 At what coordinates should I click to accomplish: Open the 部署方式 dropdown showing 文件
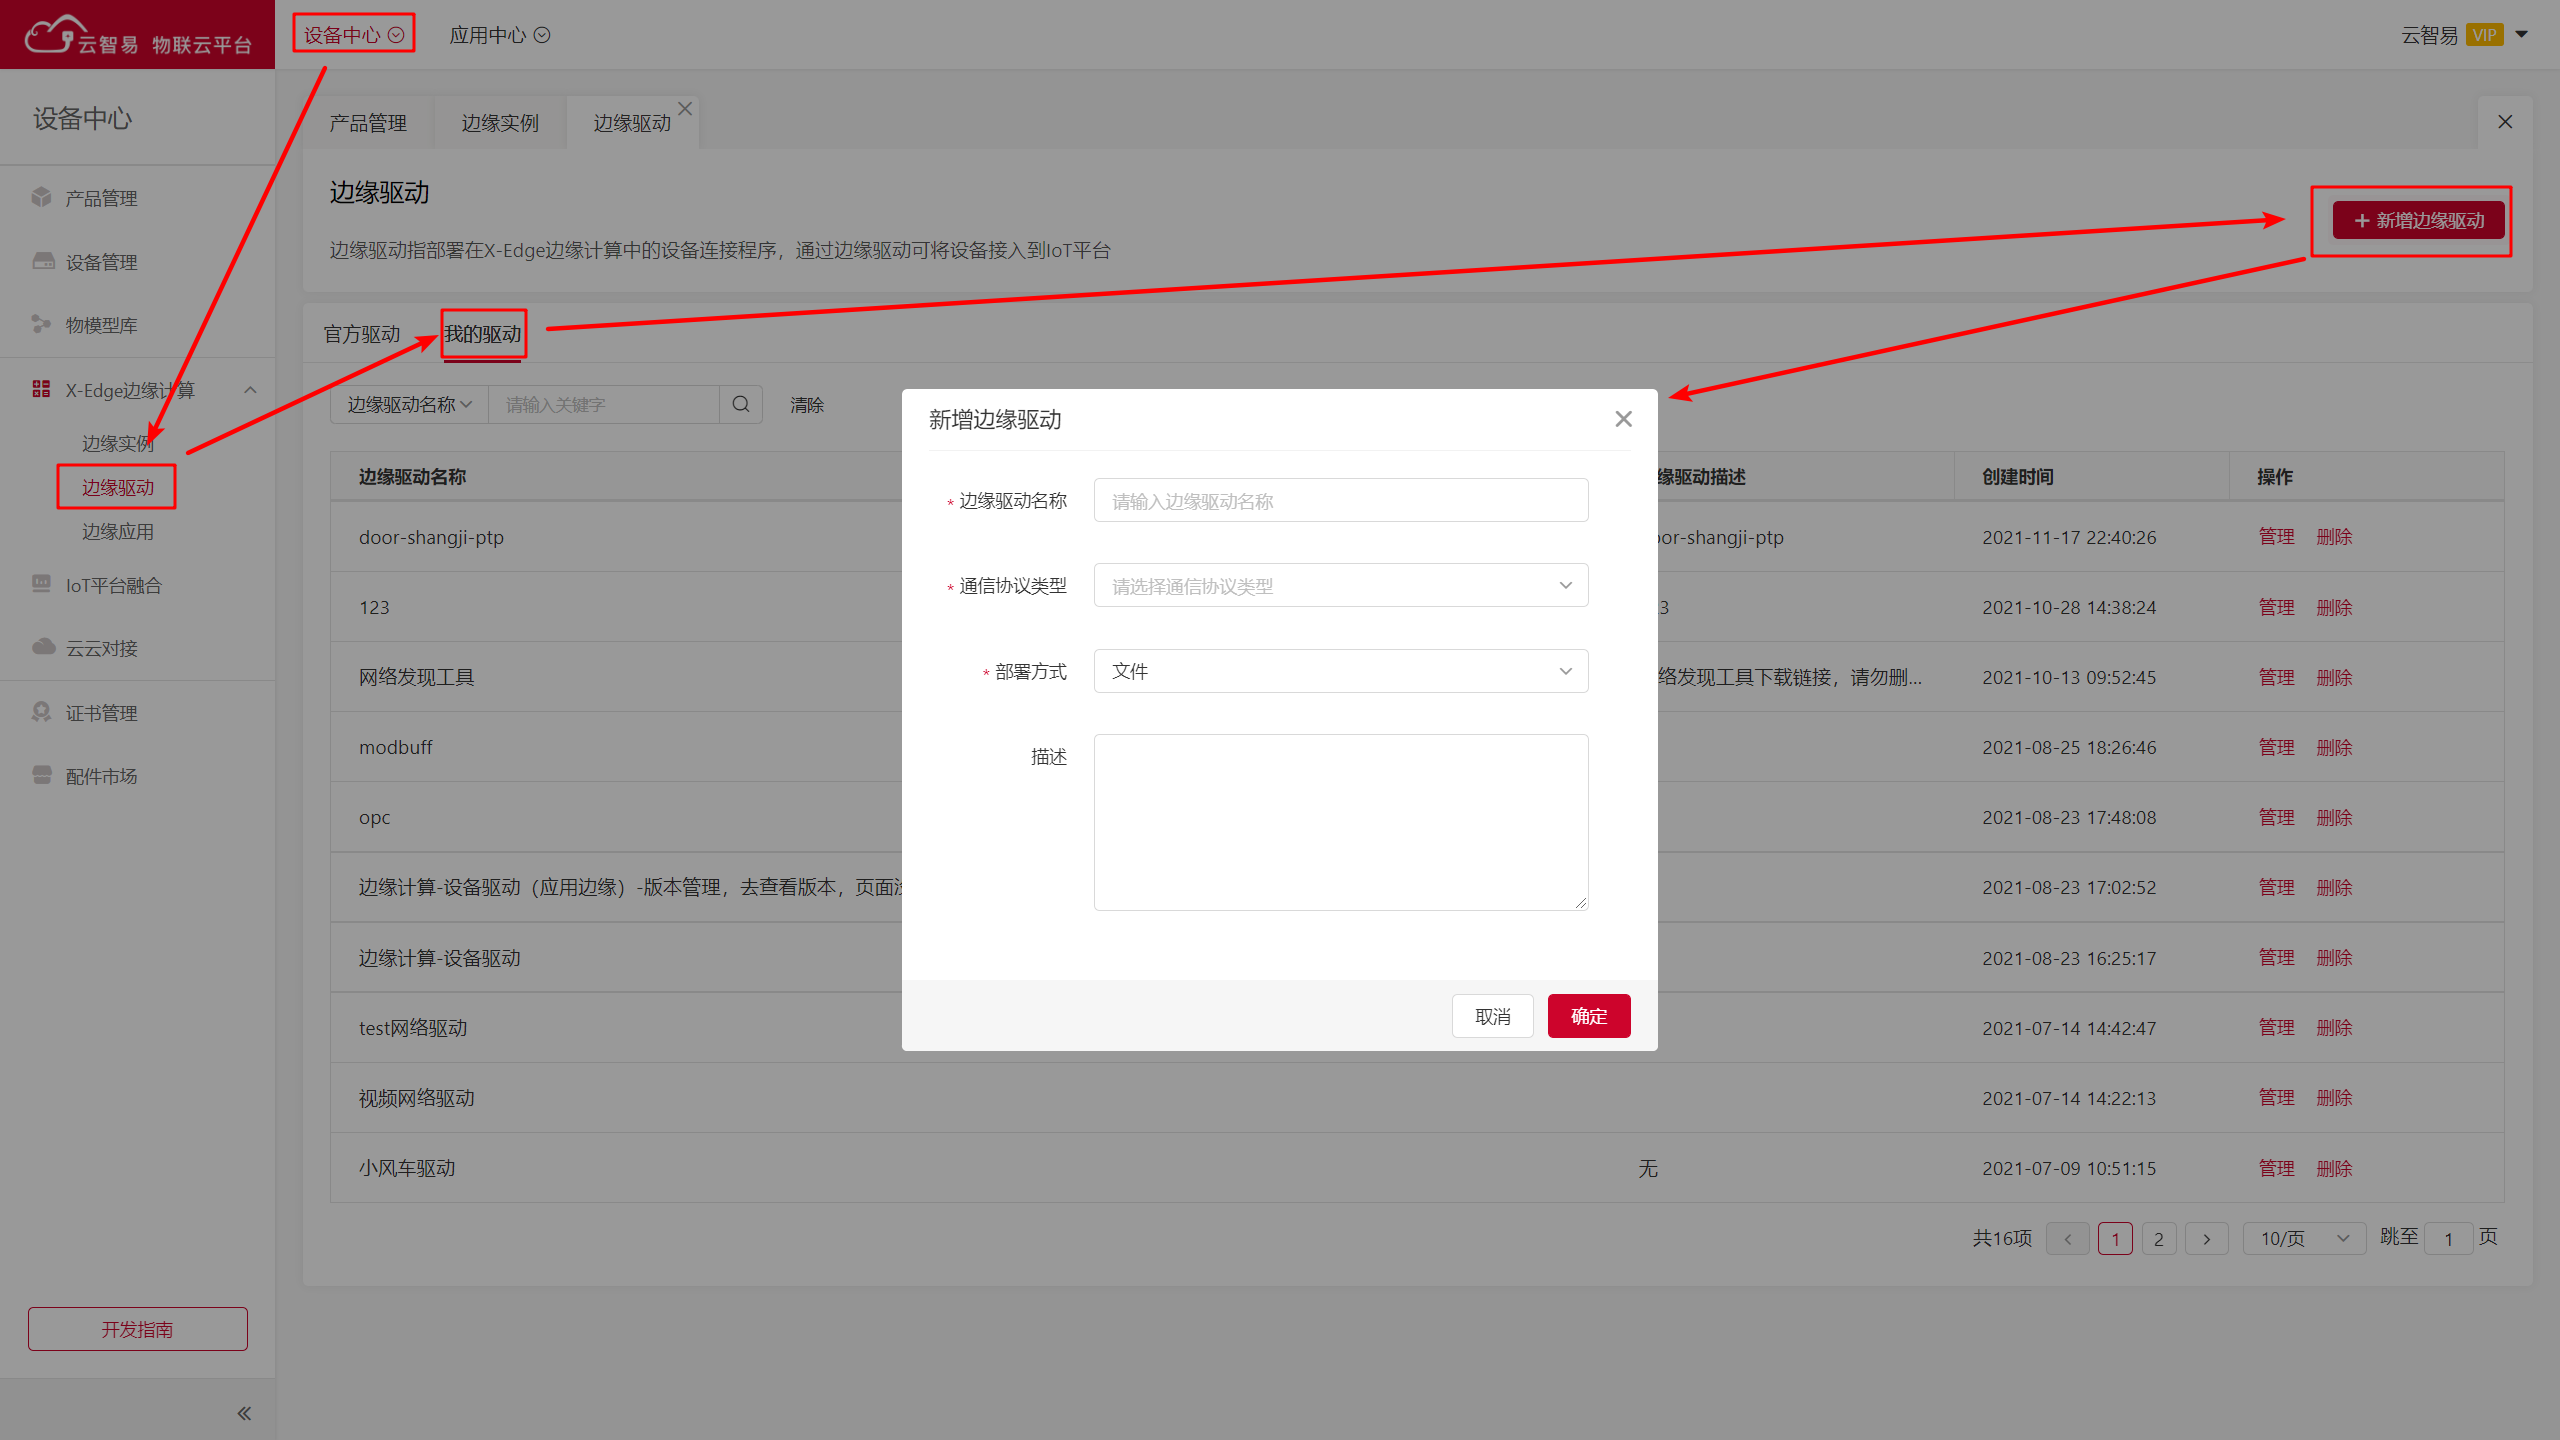pyautogui.click(x=1340, y=671)
